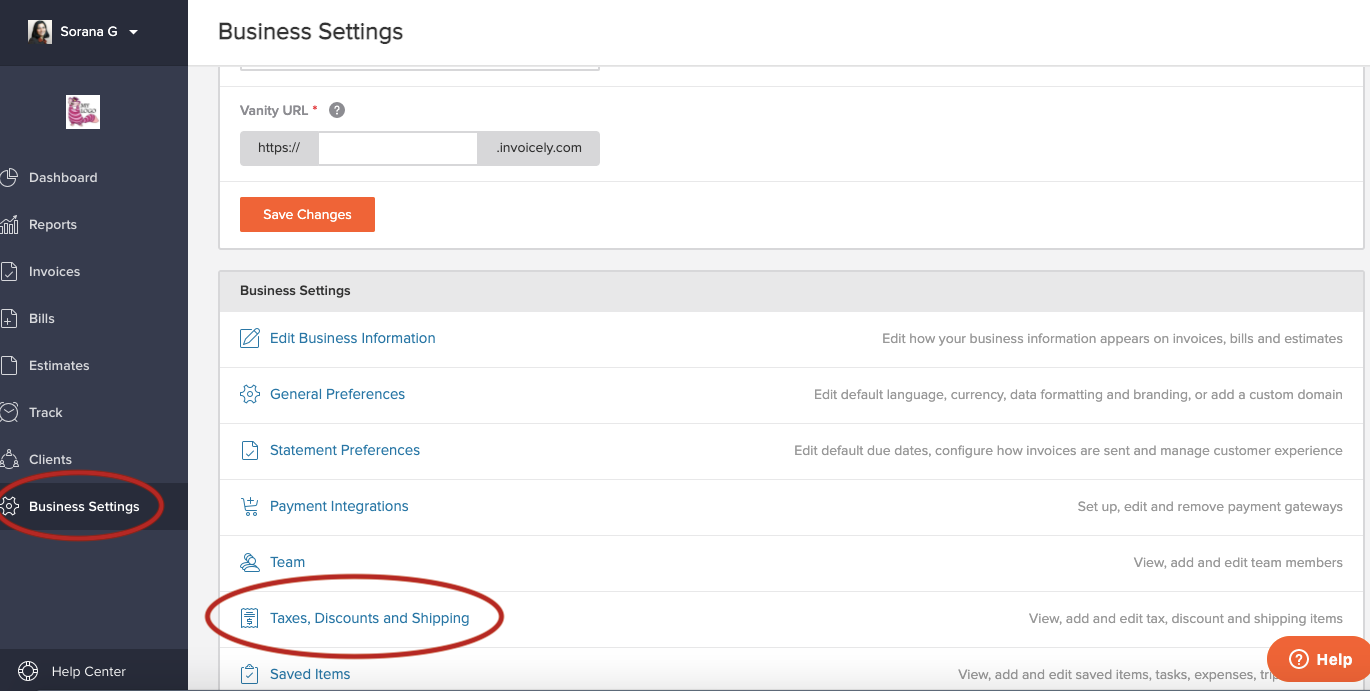Screen dimensions: 1370x691
Task: Click the Estimates page icon in sidebar
Action: [x=9, y=366]
